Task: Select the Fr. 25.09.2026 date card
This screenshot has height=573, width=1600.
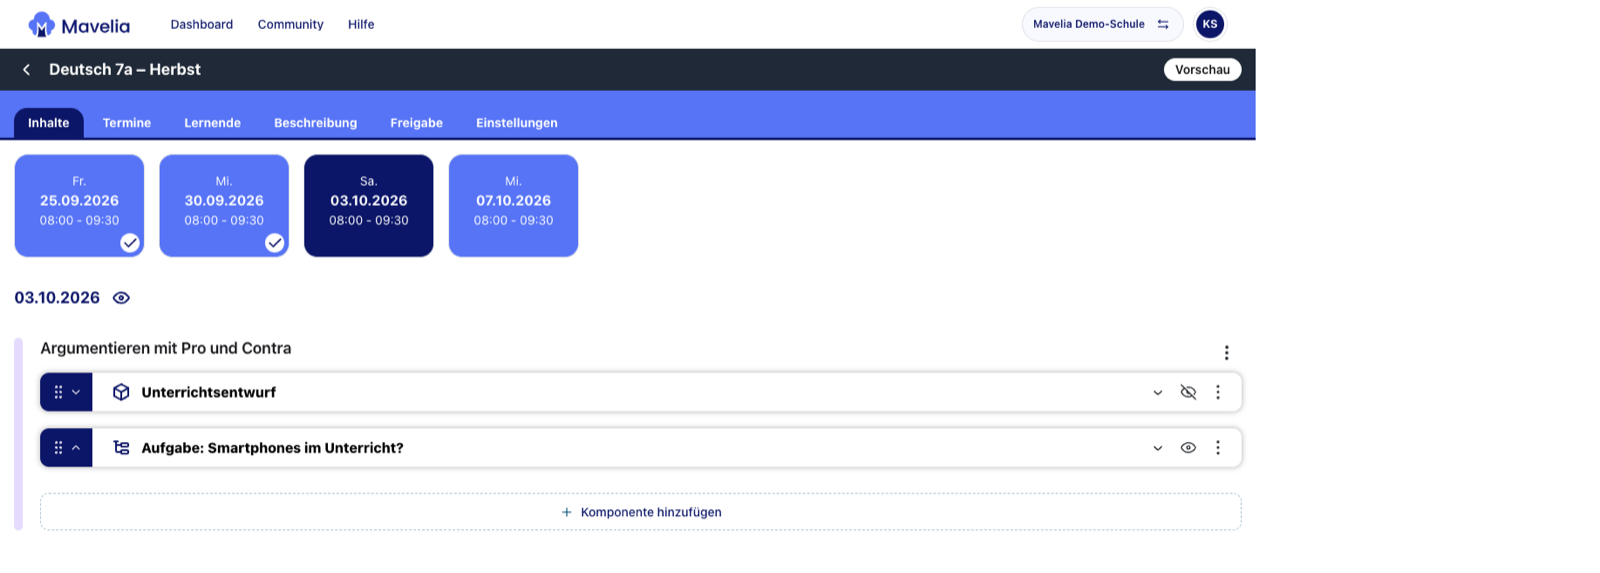Action: pyautogui.click(x=79, y=205)
